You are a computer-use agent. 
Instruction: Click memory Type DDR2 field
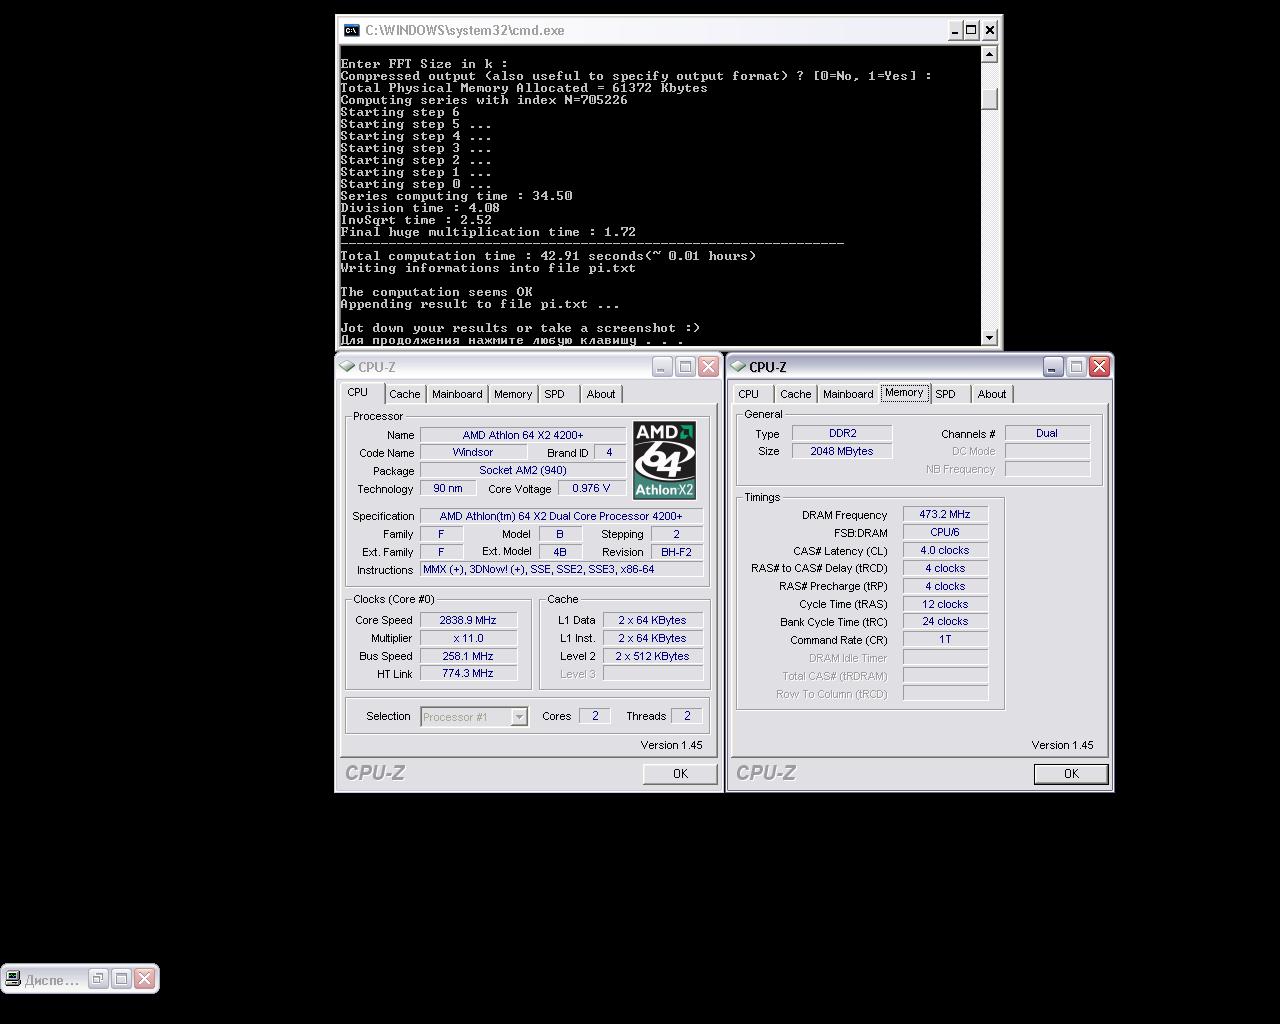click(x=842, y=433)
